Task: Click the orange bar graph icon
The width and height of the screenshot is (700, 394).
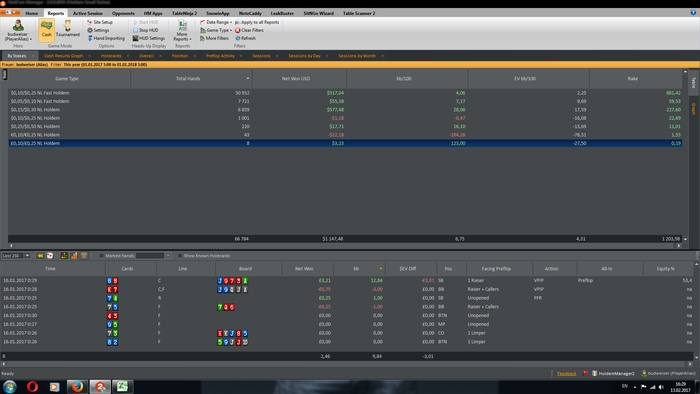Action: 74,256
